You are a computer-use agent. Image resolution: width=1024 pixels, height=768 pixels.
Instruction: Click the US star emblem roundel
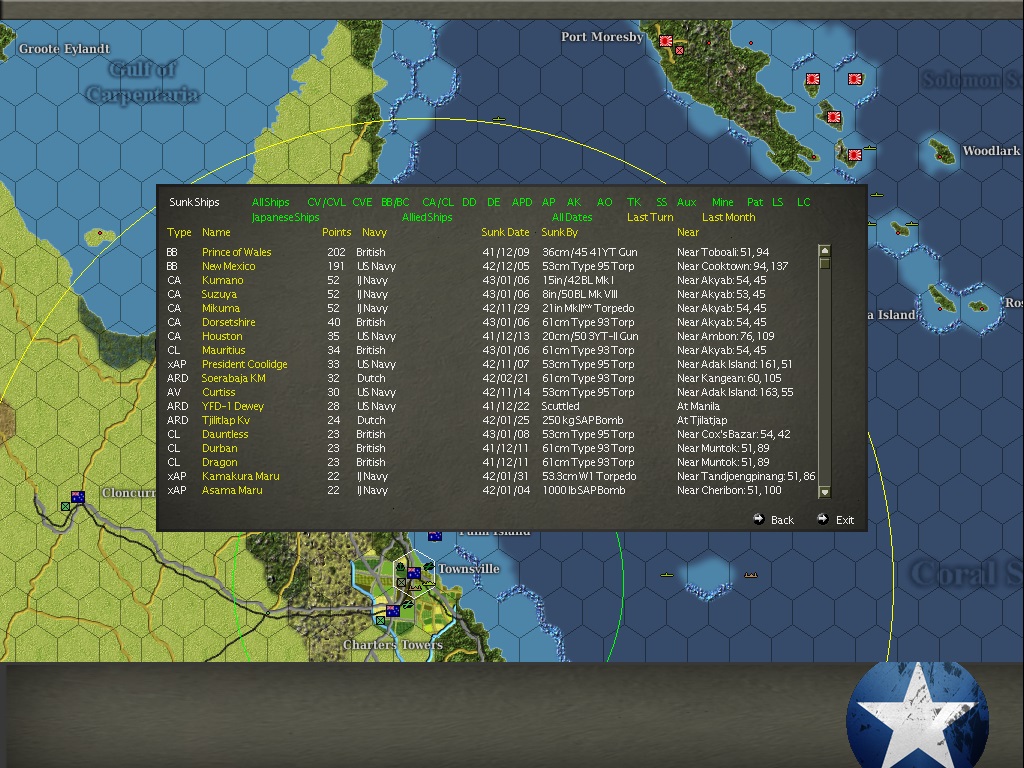tap(918, 716)
